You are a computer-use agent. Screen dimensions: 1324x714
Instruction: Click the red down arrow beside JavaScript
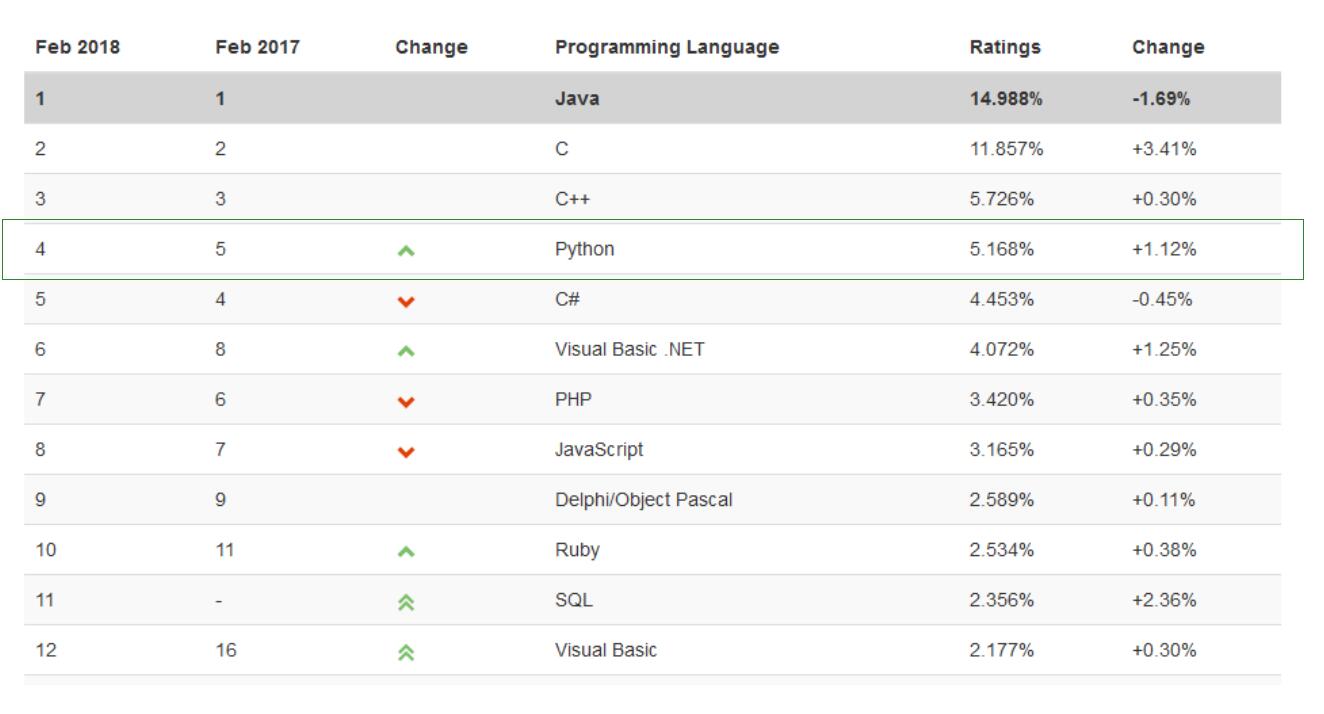[405, 451]
